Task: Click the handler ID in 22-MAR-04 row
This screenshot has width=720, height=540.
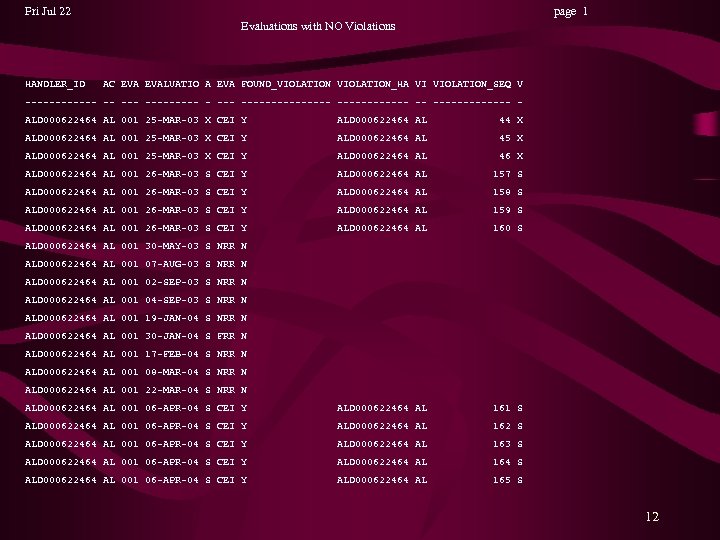Action: coord(61,390)
